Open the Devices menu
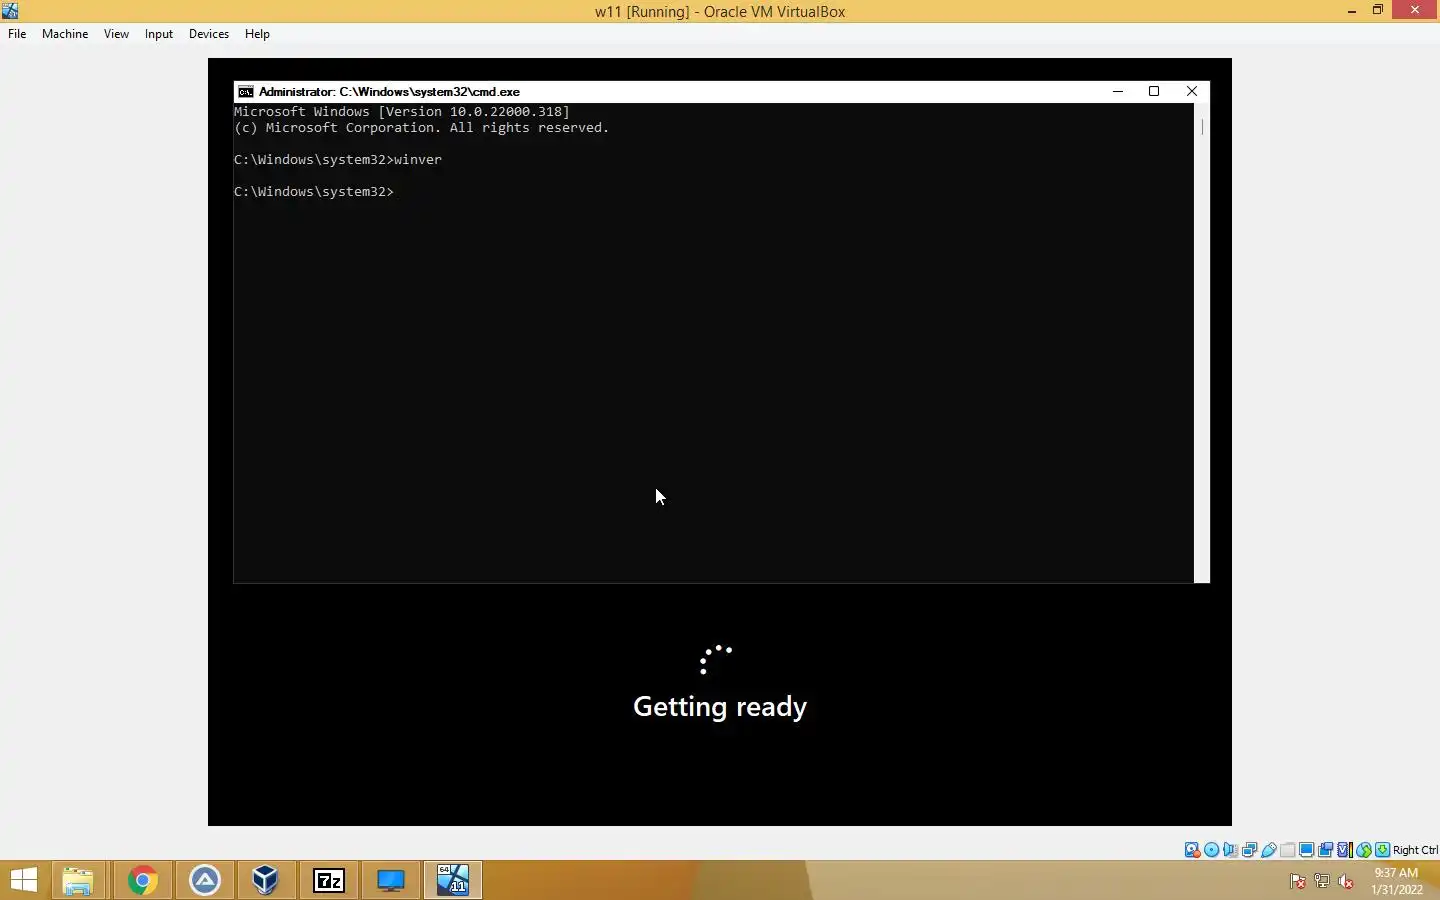The image size is (1440, 900). coord(209,34)
